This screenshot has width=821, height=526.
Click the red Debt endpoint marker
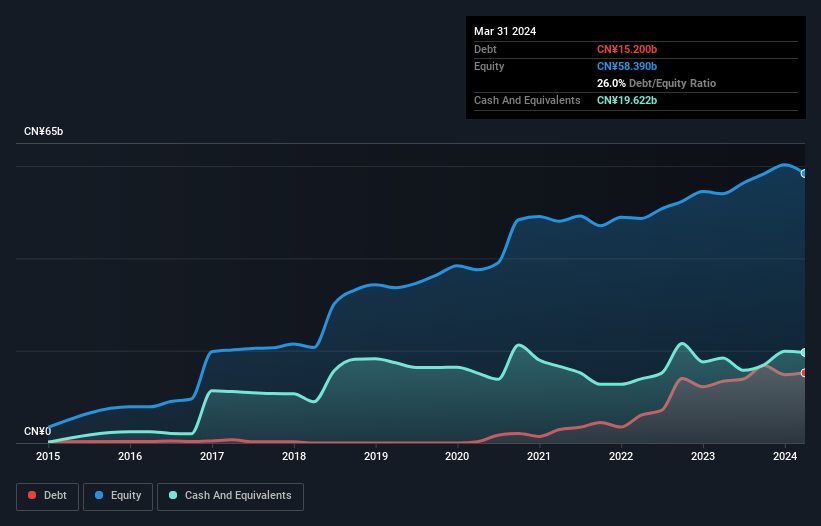[804, 373]
